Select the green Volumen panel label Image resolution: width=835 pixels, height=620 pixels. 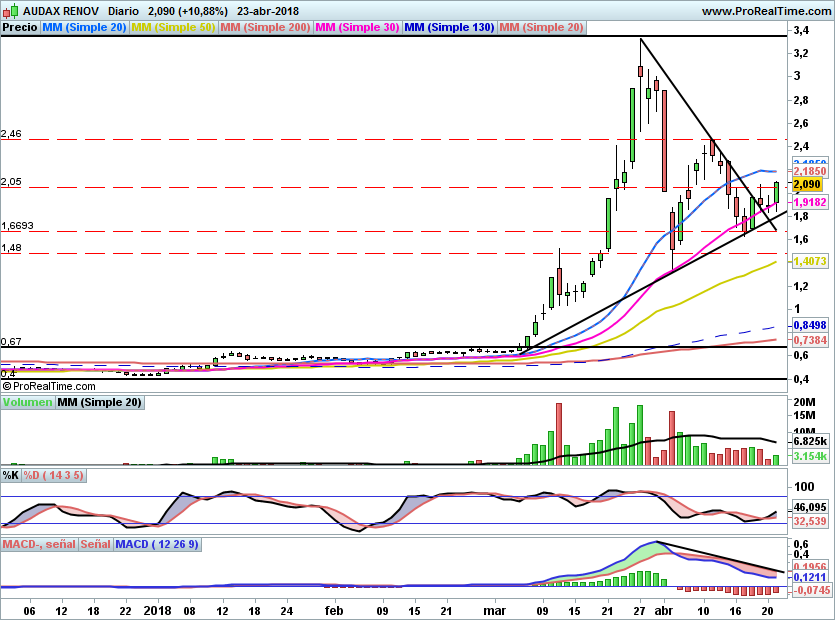(27, 403)
